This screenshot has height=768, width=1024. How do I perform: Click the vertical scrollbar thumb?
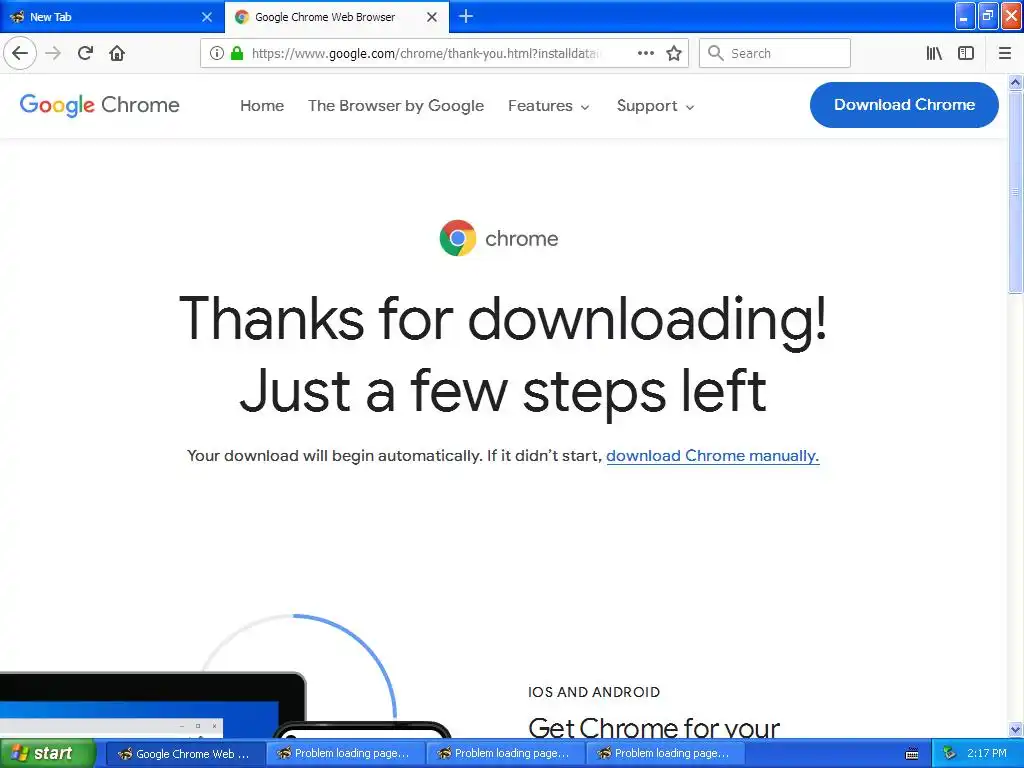(x=1016, y=192)
